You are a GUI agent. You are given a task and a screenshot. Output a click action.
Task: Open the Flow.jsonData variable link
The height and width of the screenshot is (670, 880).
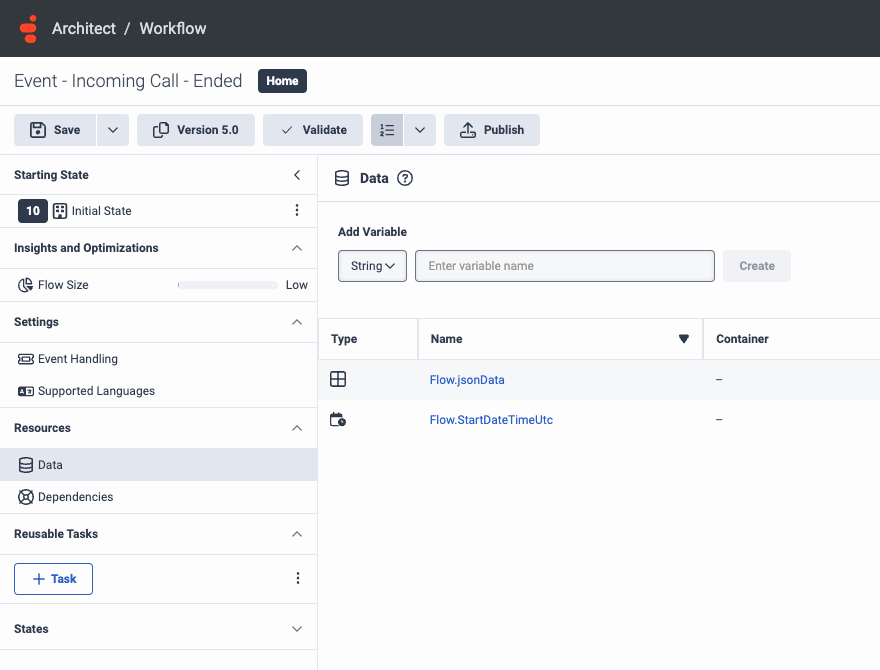(x=468, y=380)
